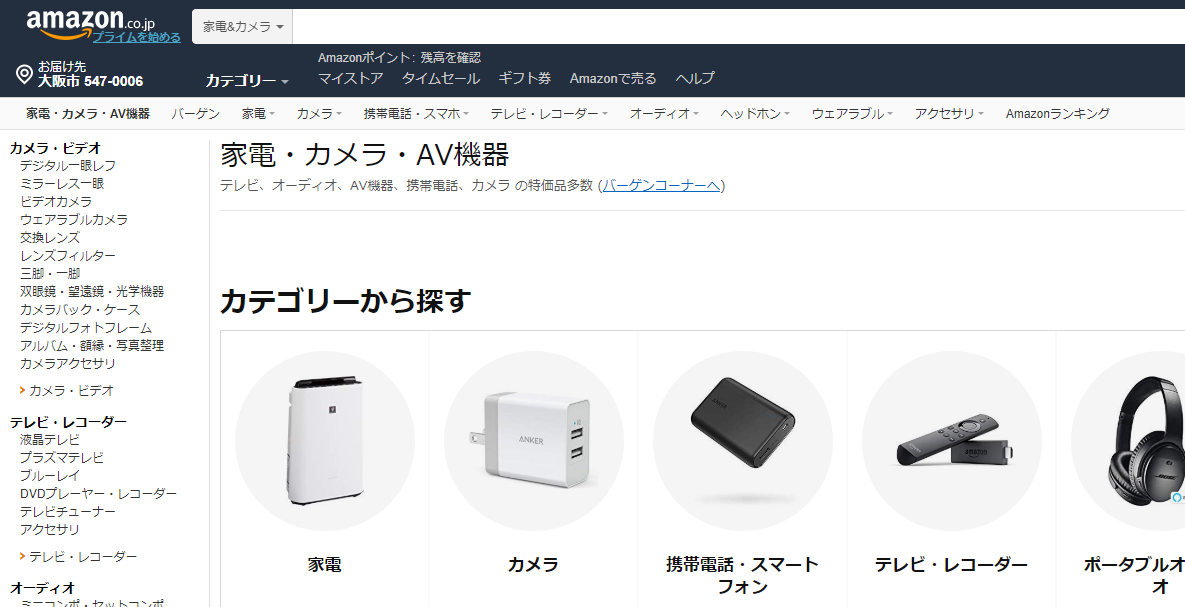Select the Anker power bank phone category image
Image resolution: width=1185 pixels, height=607 pixels.
(x=743, y=441)
